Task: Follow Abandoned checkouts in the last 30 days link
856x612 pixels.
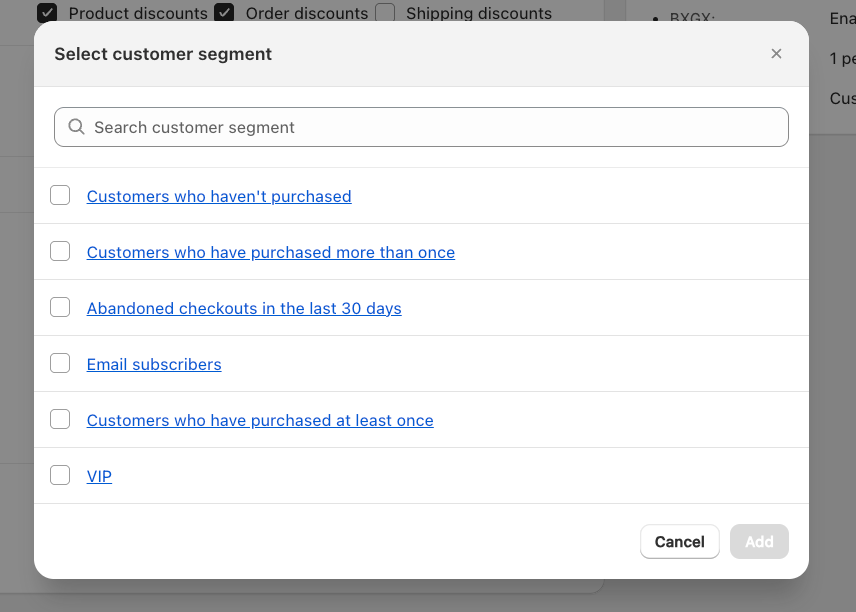Action: tap(244, 308)
